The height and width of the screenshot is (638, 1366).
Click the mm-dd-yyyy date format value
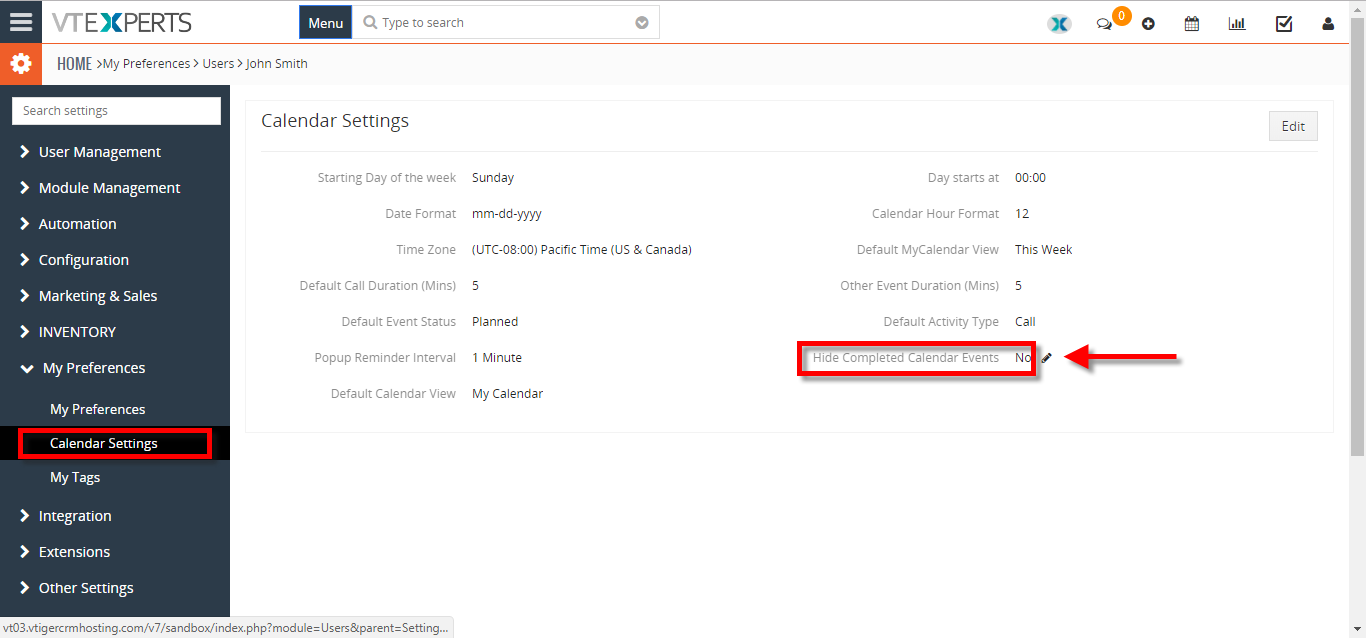[x=507, y=214]
